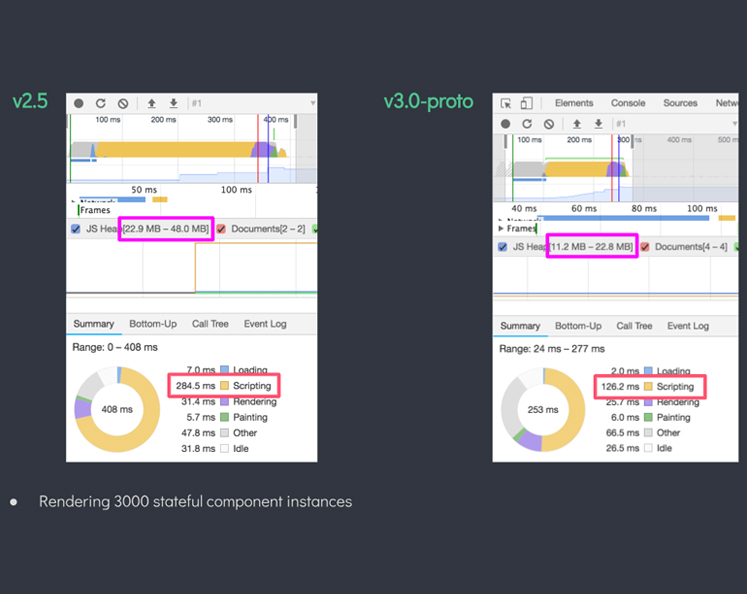Click the yellow scripting overview bar in v3.0-proto
The width and height of the screenshot is (747, 594).
(x=576, y=169)
